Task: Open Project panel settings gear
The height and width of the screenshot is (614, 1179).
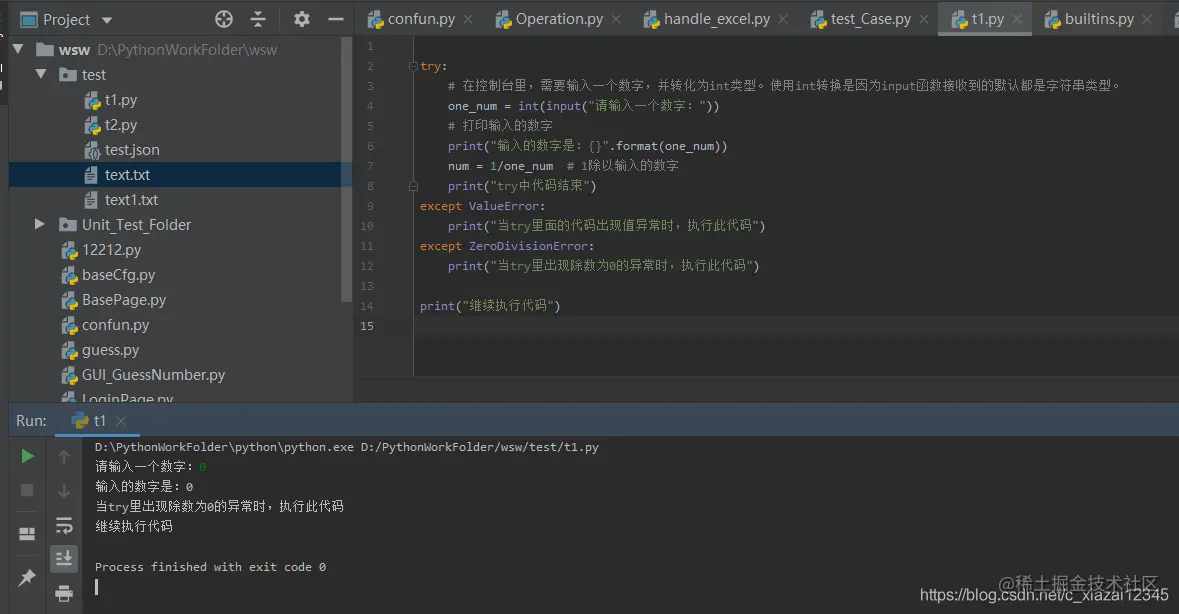Action: point(302,20)
